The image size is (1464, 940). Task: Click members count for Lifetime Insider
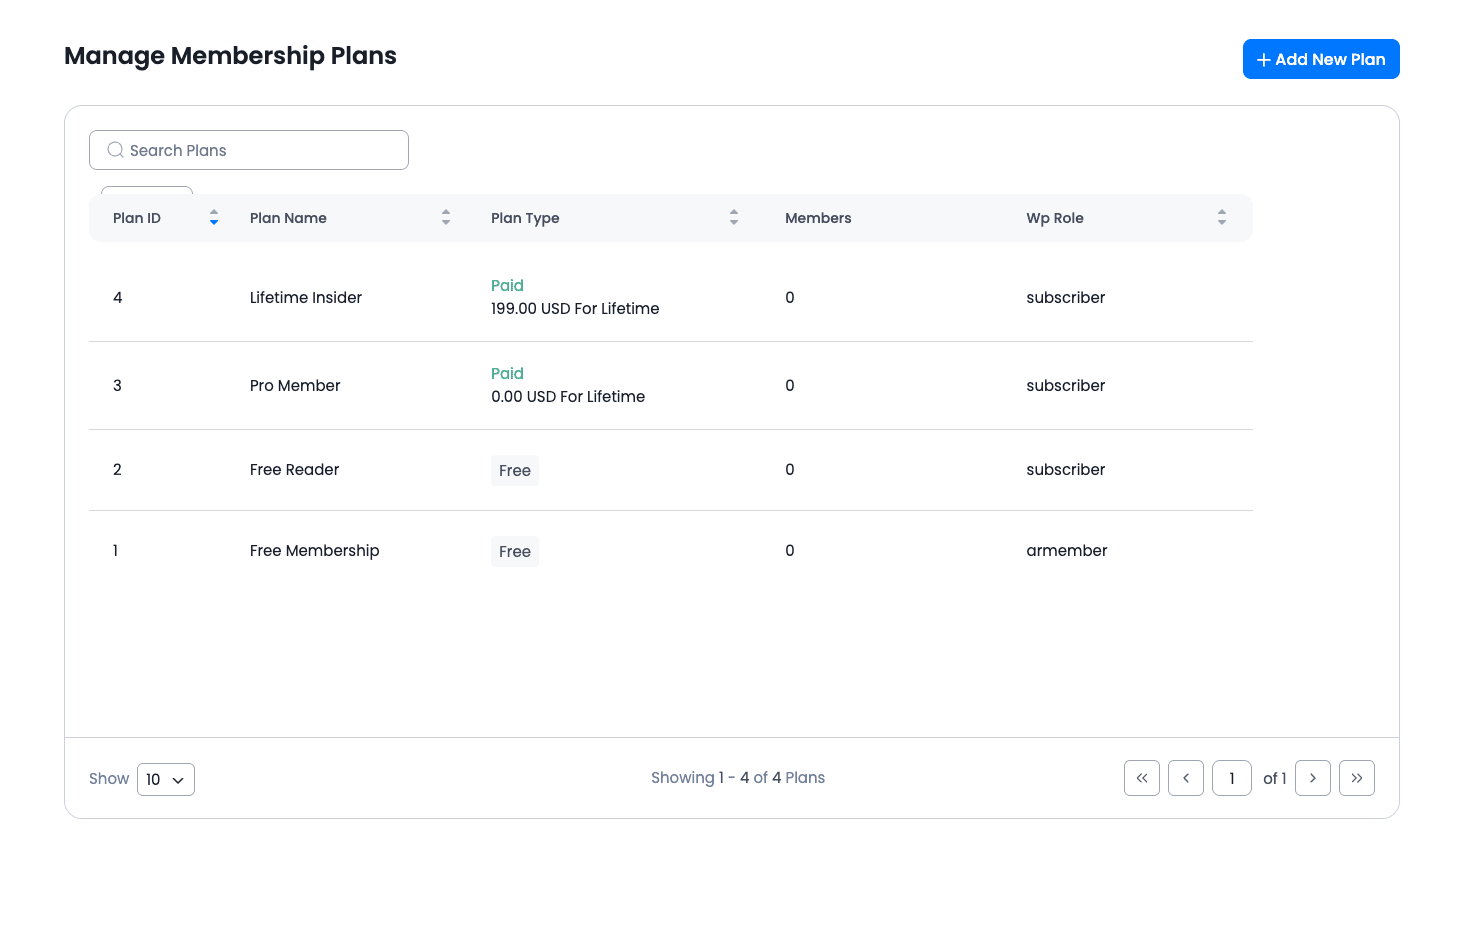[790, 297]
